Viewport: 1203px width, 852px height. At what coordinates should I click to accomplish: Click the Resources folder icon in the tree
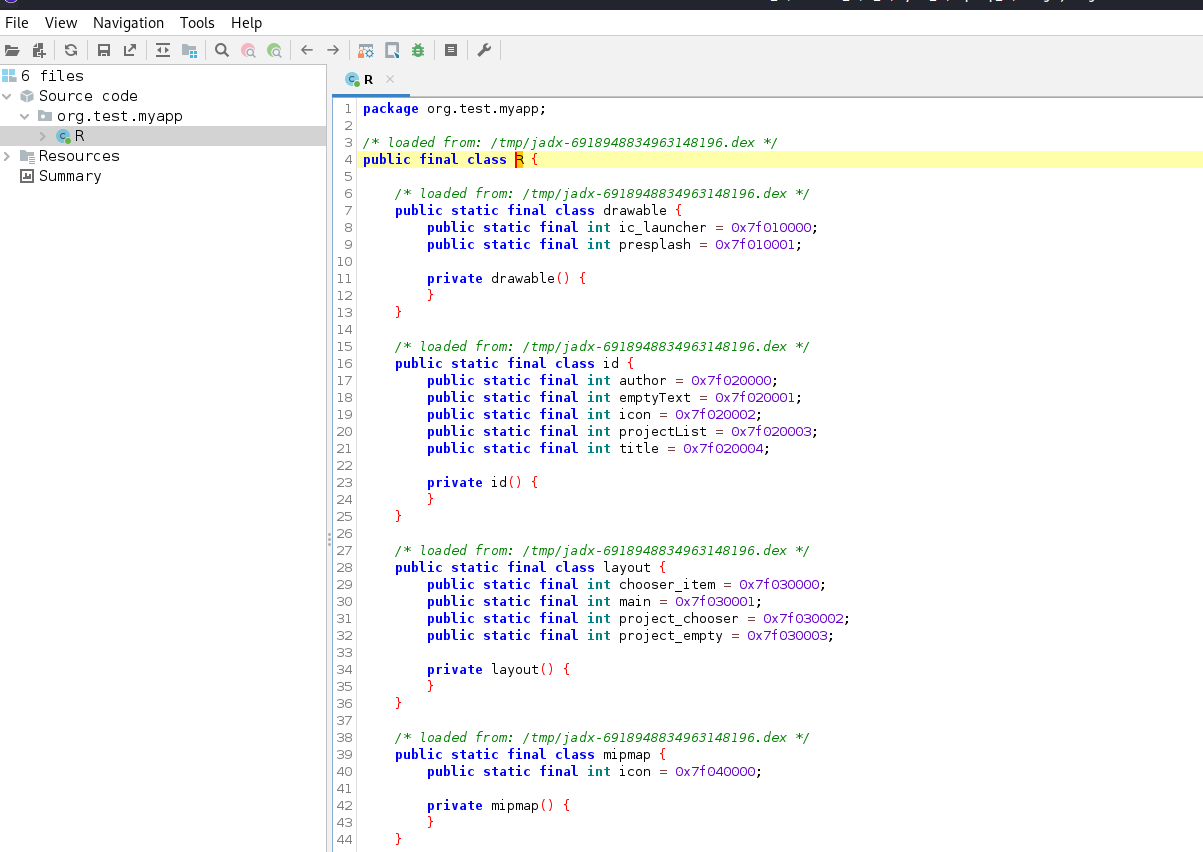tap(27, 156)
